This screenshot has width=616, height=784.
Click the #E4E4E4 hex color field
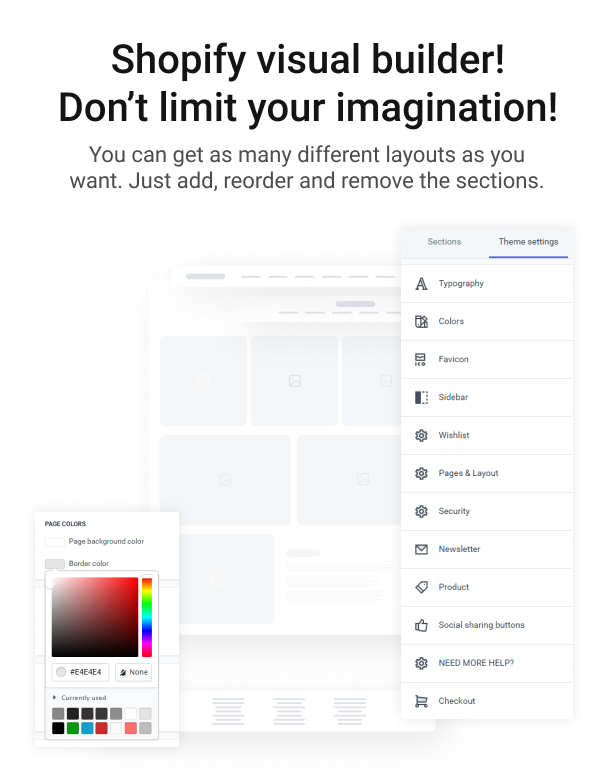tap(80, 672)
